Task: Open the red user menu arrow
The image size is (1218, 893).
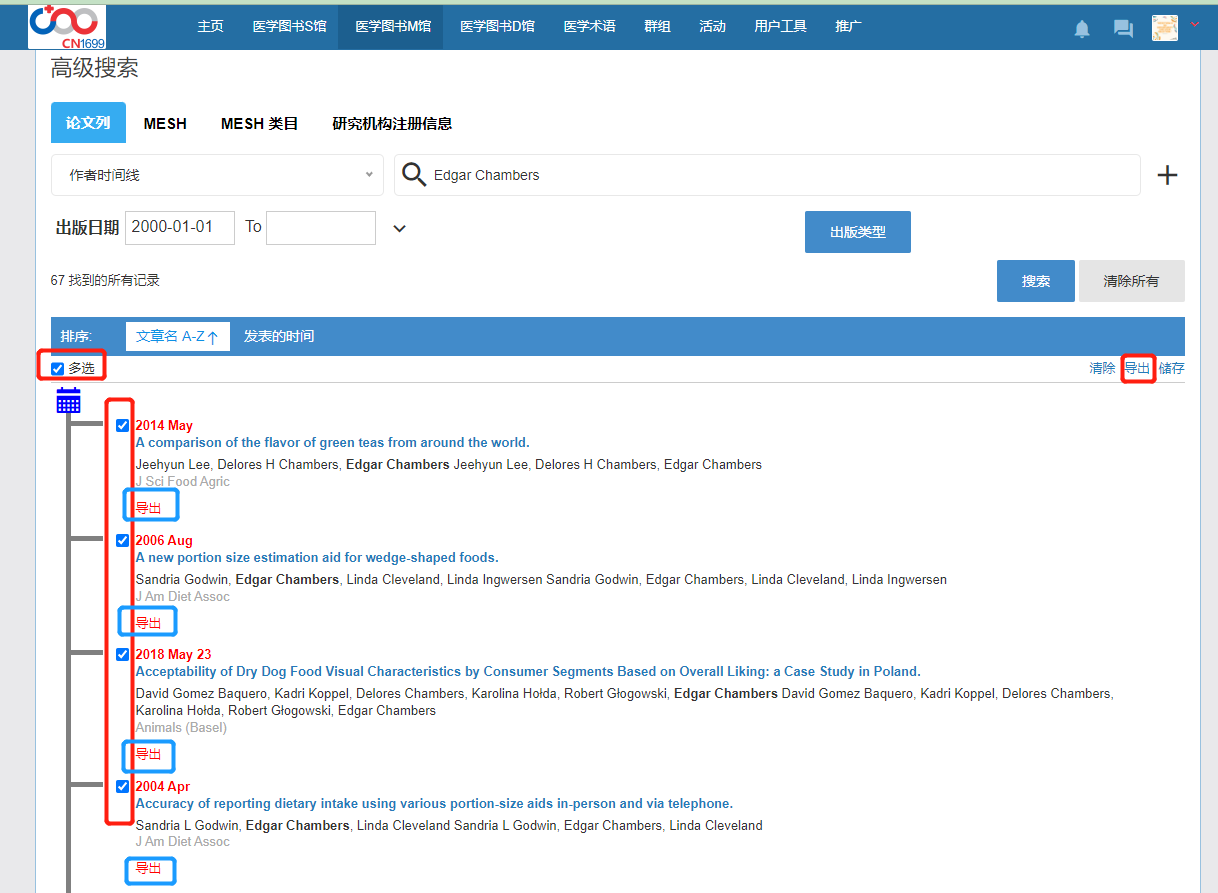Action: (1195, 24)
